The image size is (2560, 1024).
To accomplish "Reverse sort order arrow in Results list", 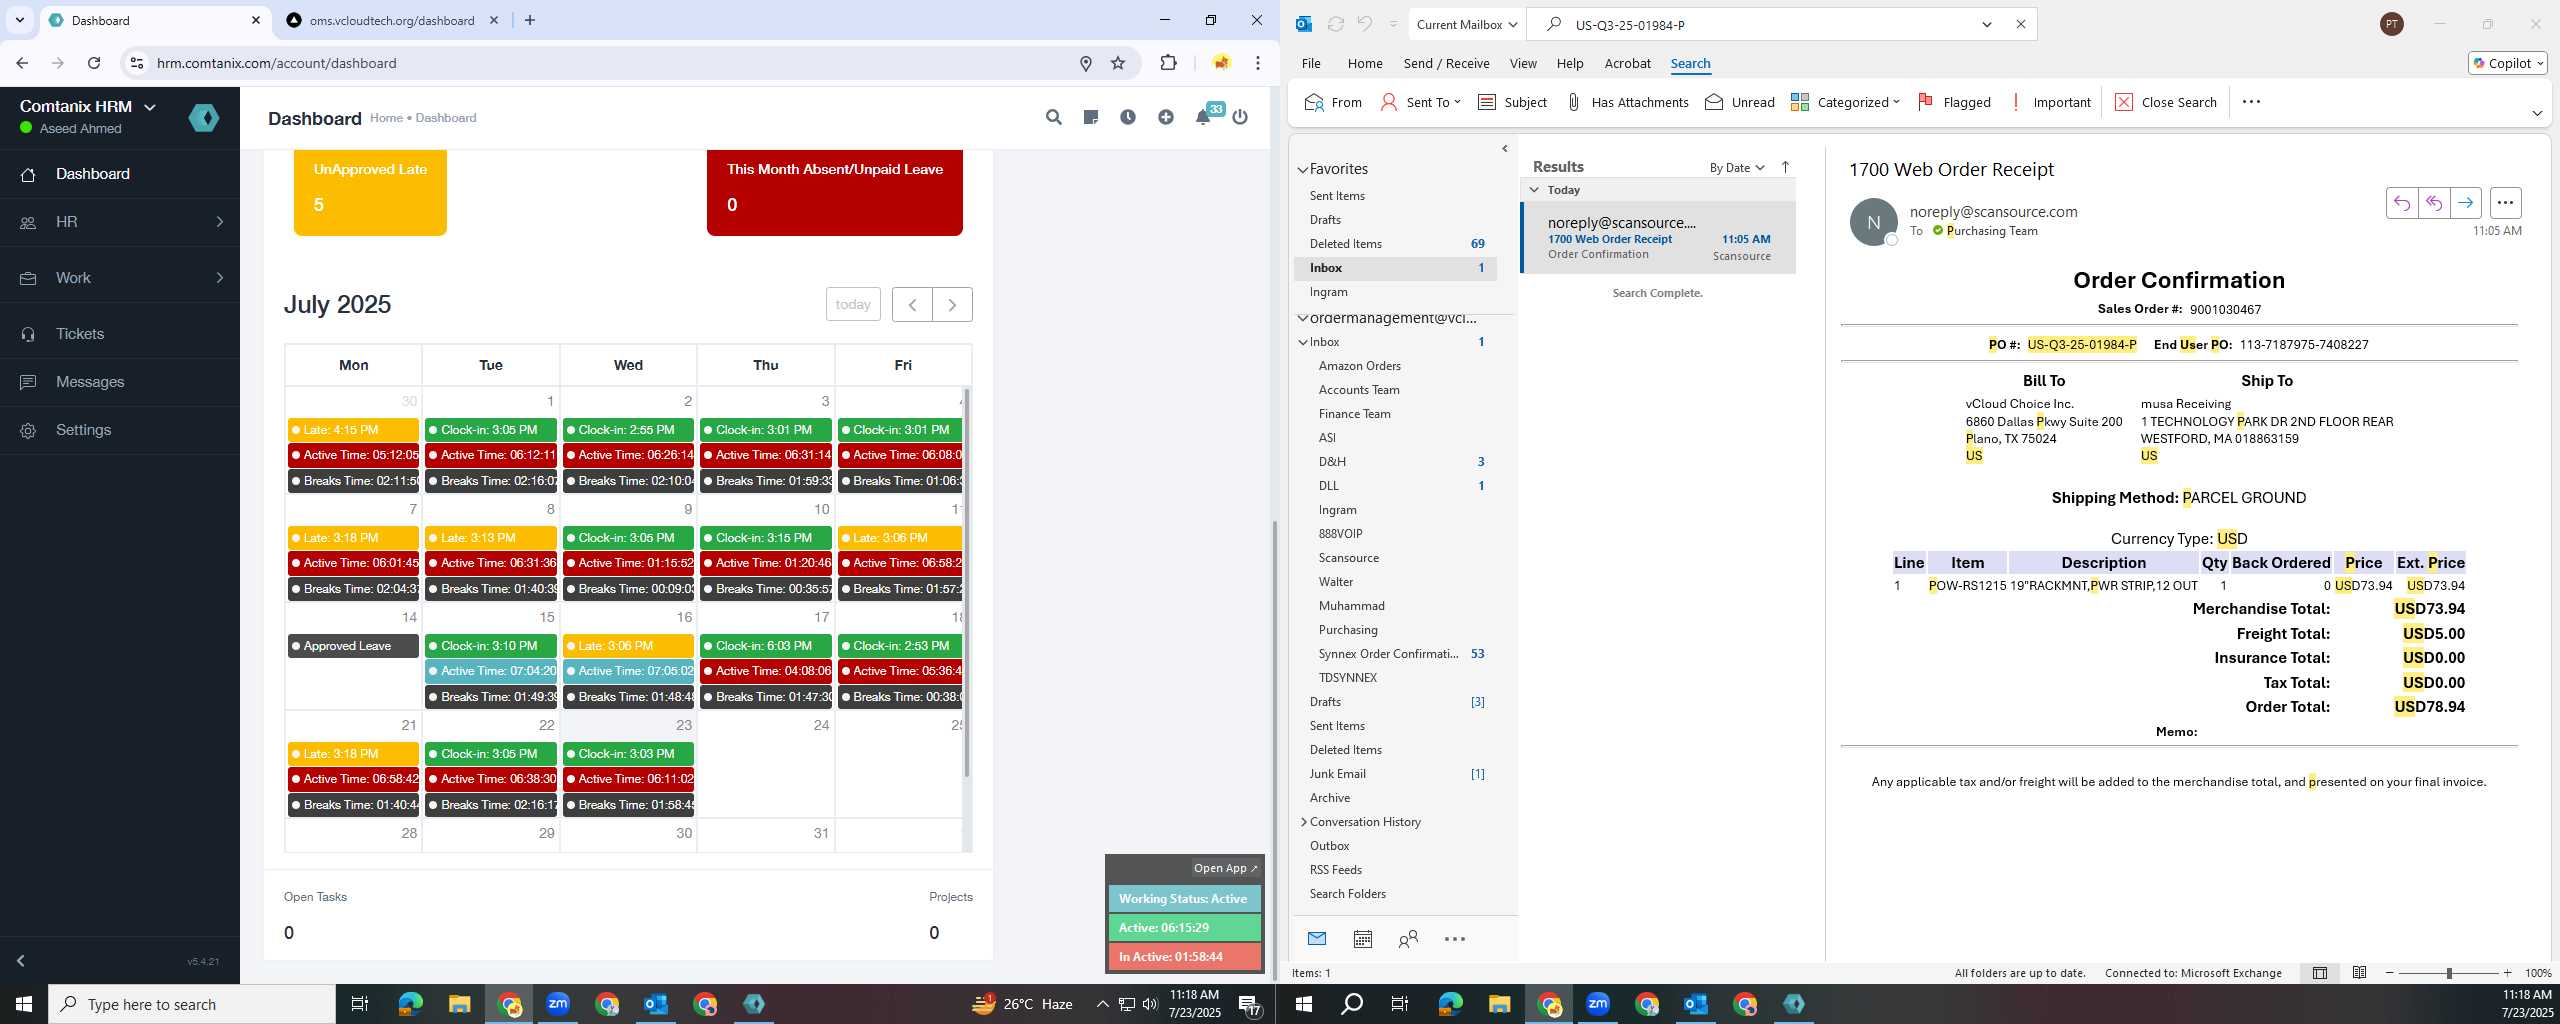I will point(1786,167).
